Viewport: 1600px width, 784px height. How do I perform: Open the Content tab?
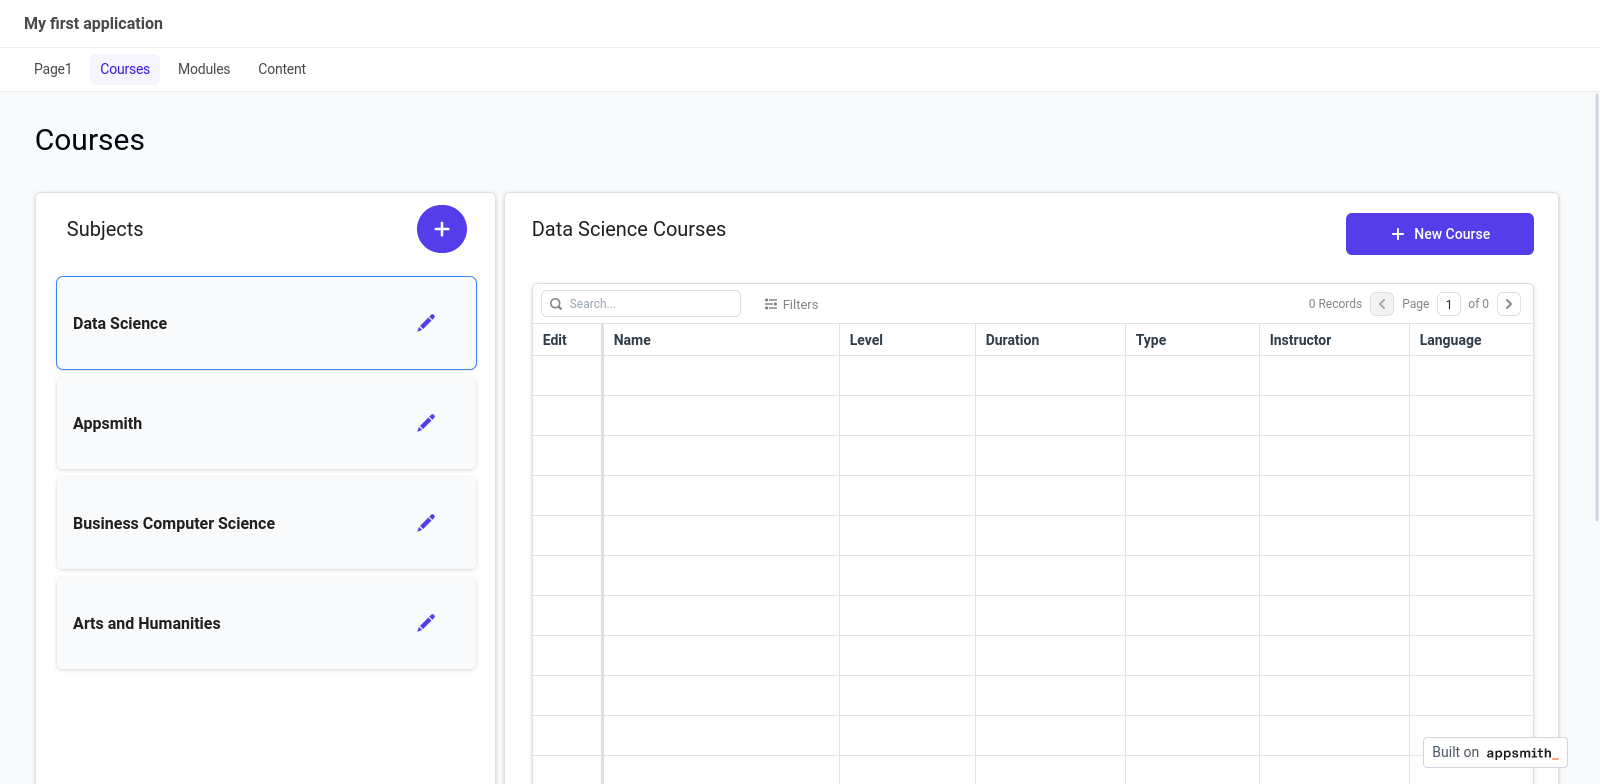point(282,69)
